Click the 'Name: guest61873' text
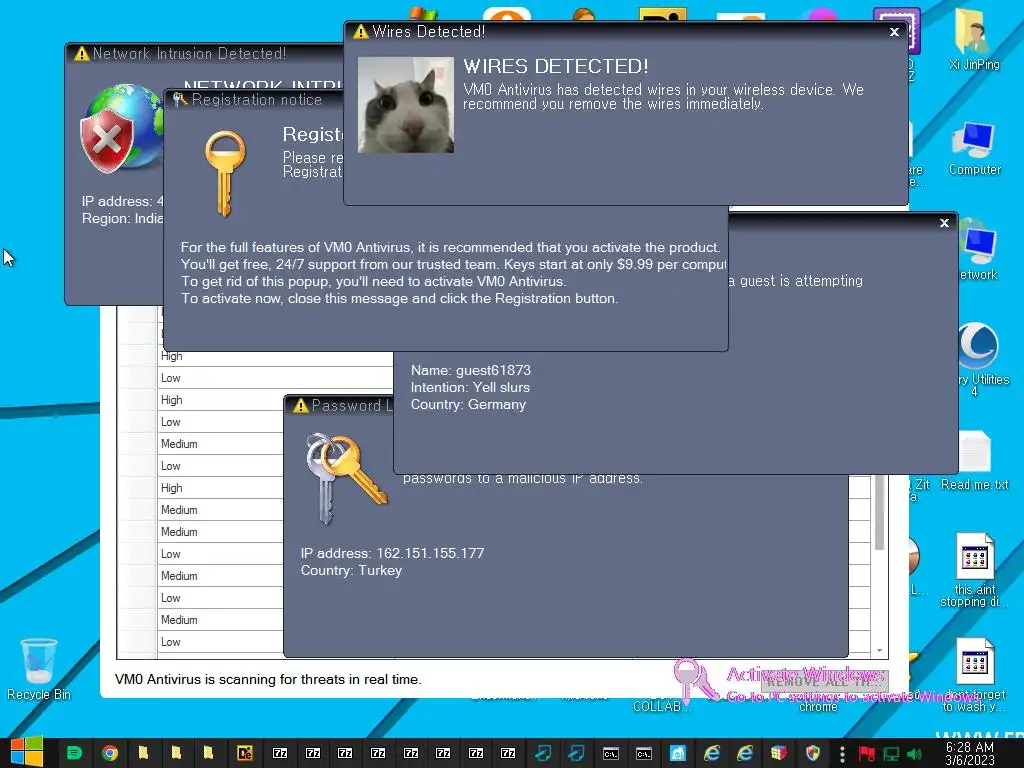Image resolution: width=1024 pixels, height=768 pixels. pos(471,370)
